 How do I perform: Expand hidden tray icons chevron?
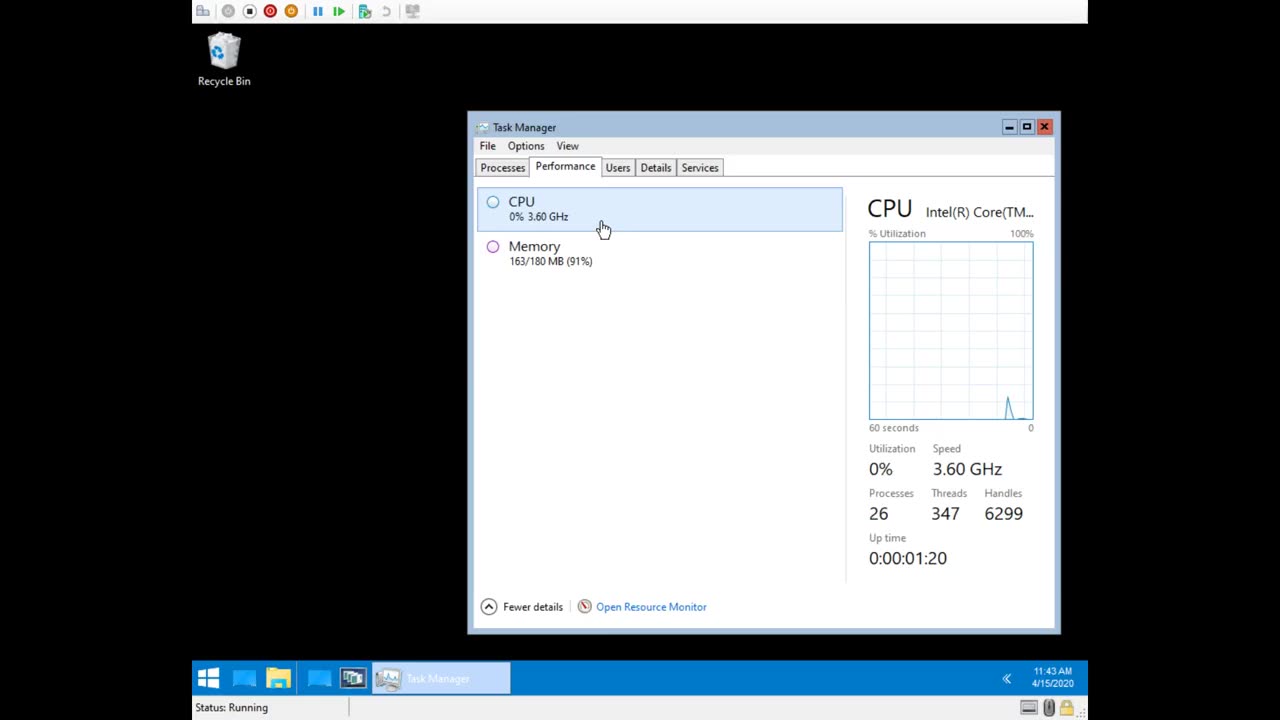[x=1007, y=679]
